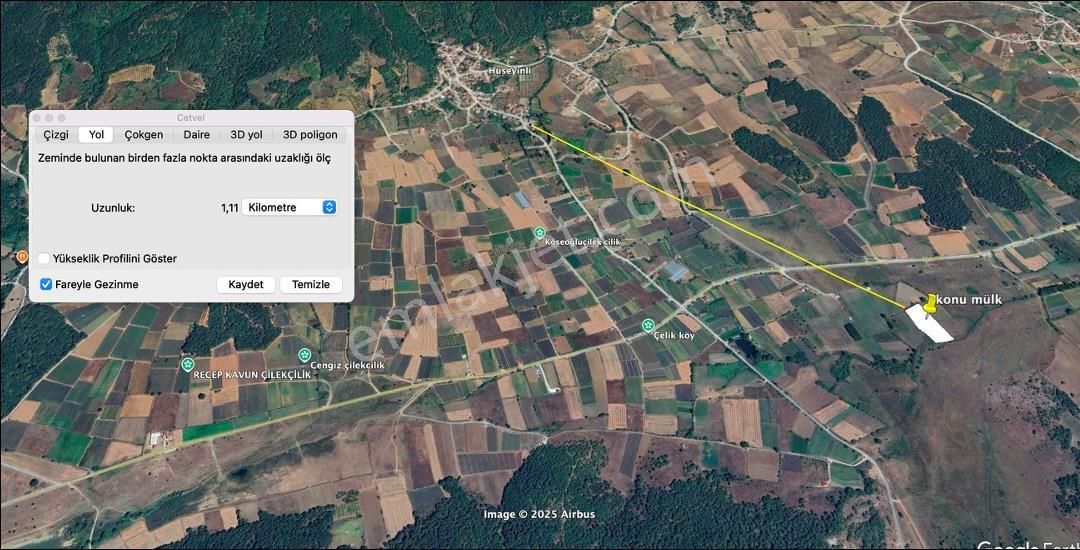Open the RECEP KAVUN ÇİLEKÇİLİK marker

[187, 363]
